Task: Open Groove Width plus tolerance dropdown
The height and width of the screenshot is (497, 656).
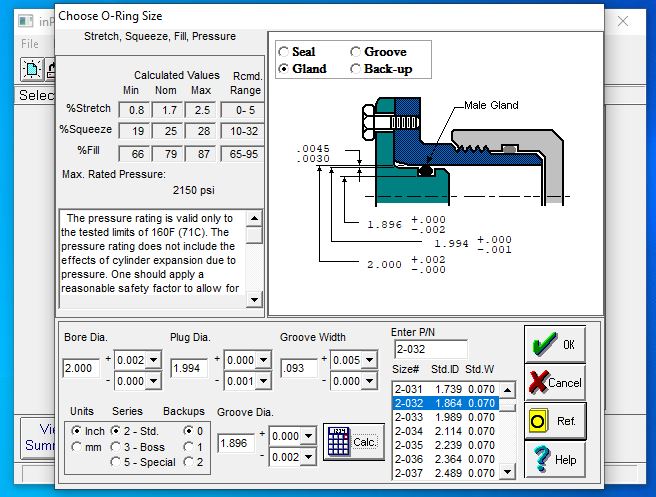Action: (369, 360)
